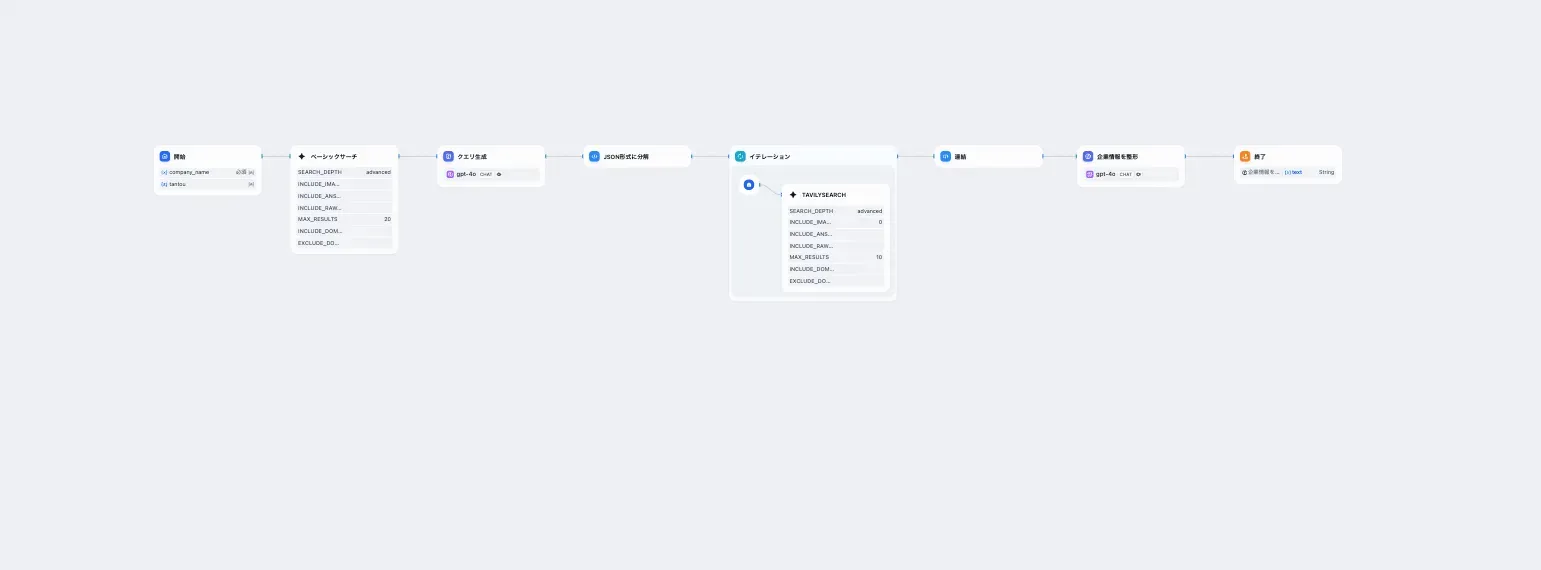Select the 連結 node title
The height and width of the screenshot is (570, 1541).
tap(960, 157)
